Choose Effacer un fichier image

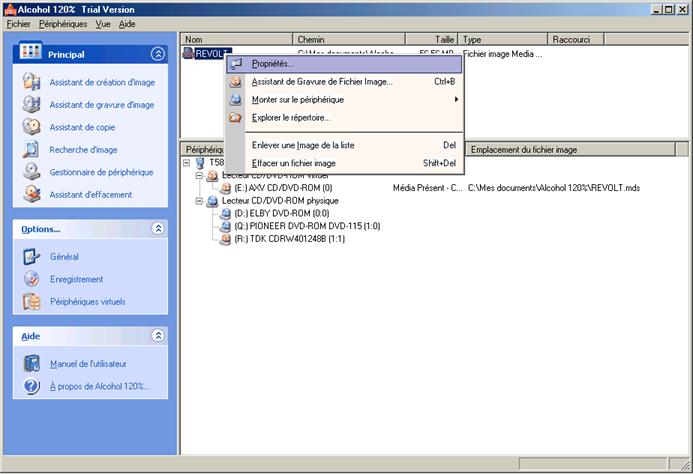click(344, 163)
